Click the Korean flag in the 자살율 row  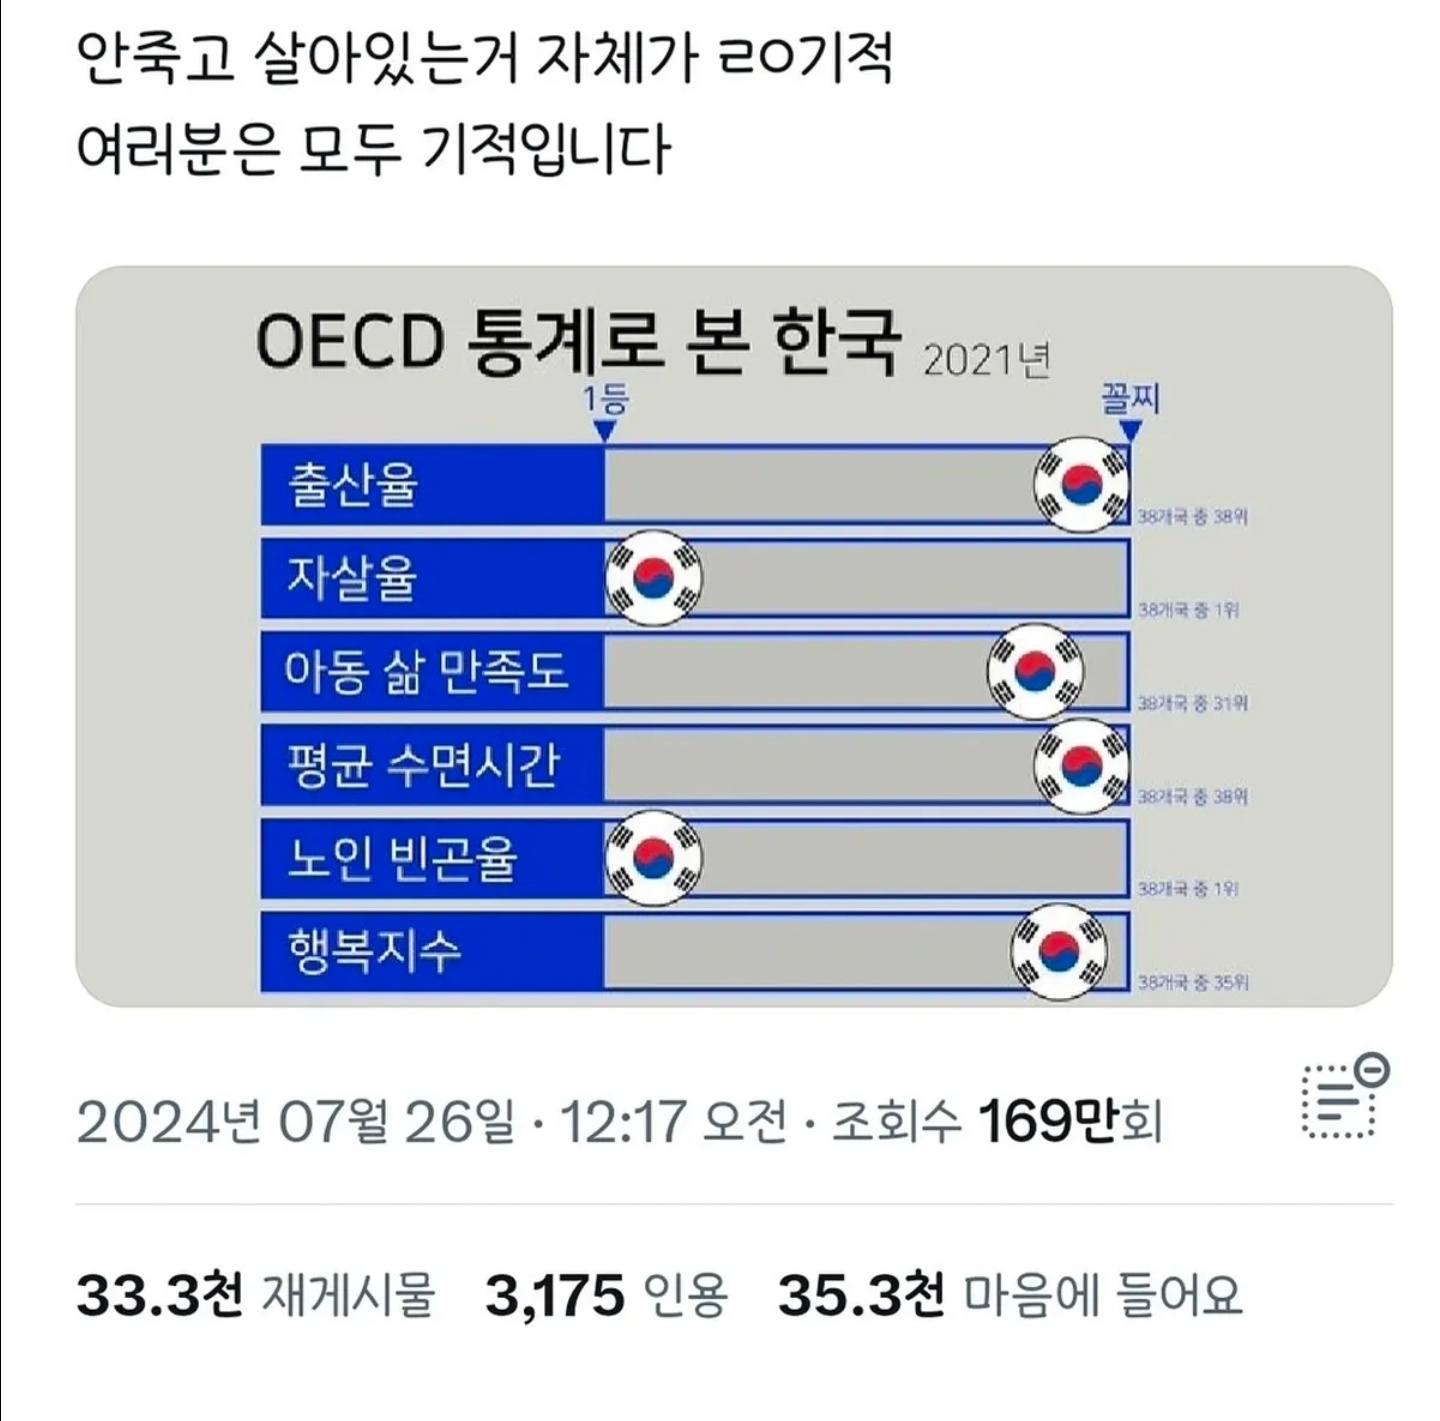point(654,578)
